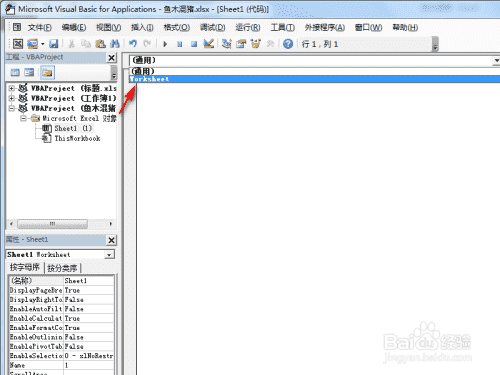Image resolution: width=500 pixels, height=375 pixels.
Task: Switch to the 按字母序 tab
Action: [25, 267]
